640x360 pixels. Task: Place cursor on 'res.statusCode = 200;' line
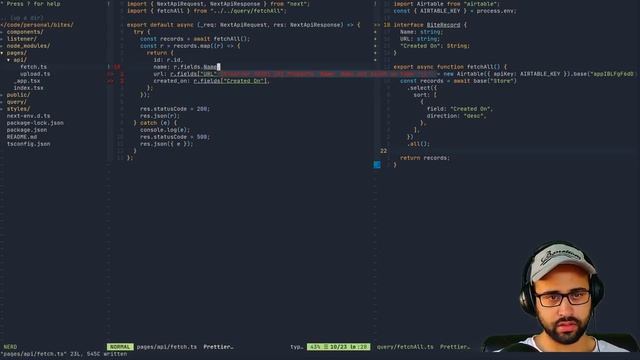tap(175, 109)
